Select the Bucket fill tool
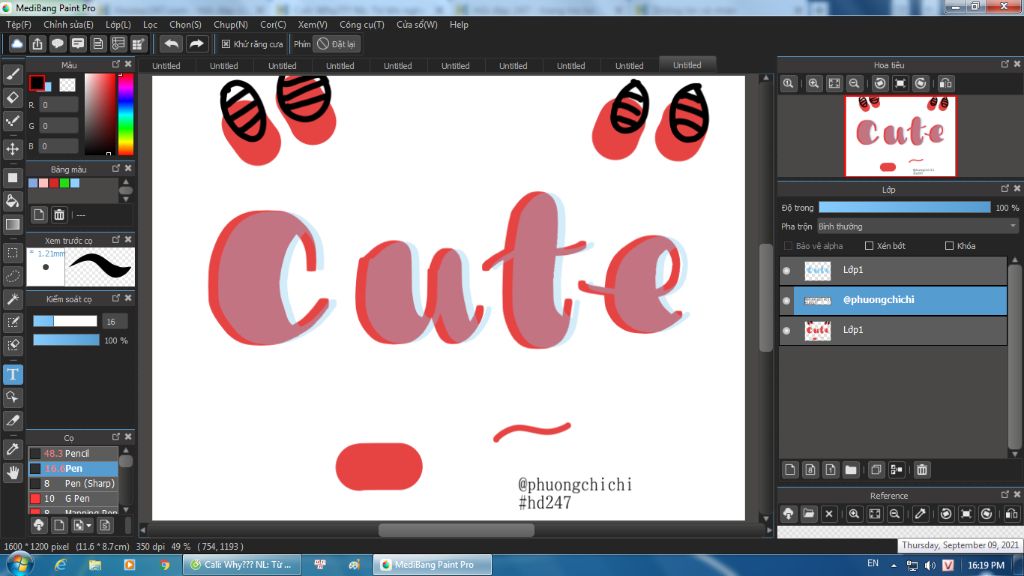 pyautogui.click(x=13, y=201)
